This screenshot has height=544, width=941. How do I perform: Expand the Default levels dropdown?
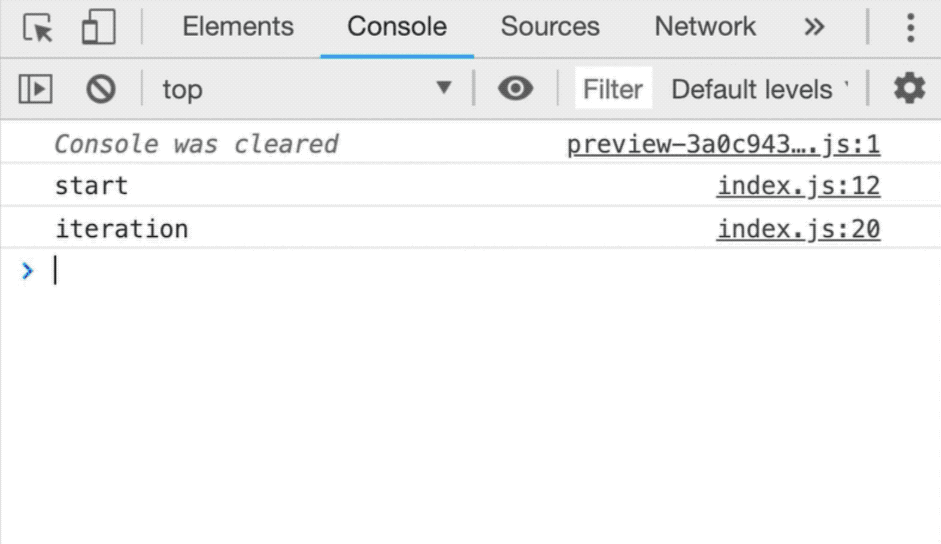pos(759,89)
